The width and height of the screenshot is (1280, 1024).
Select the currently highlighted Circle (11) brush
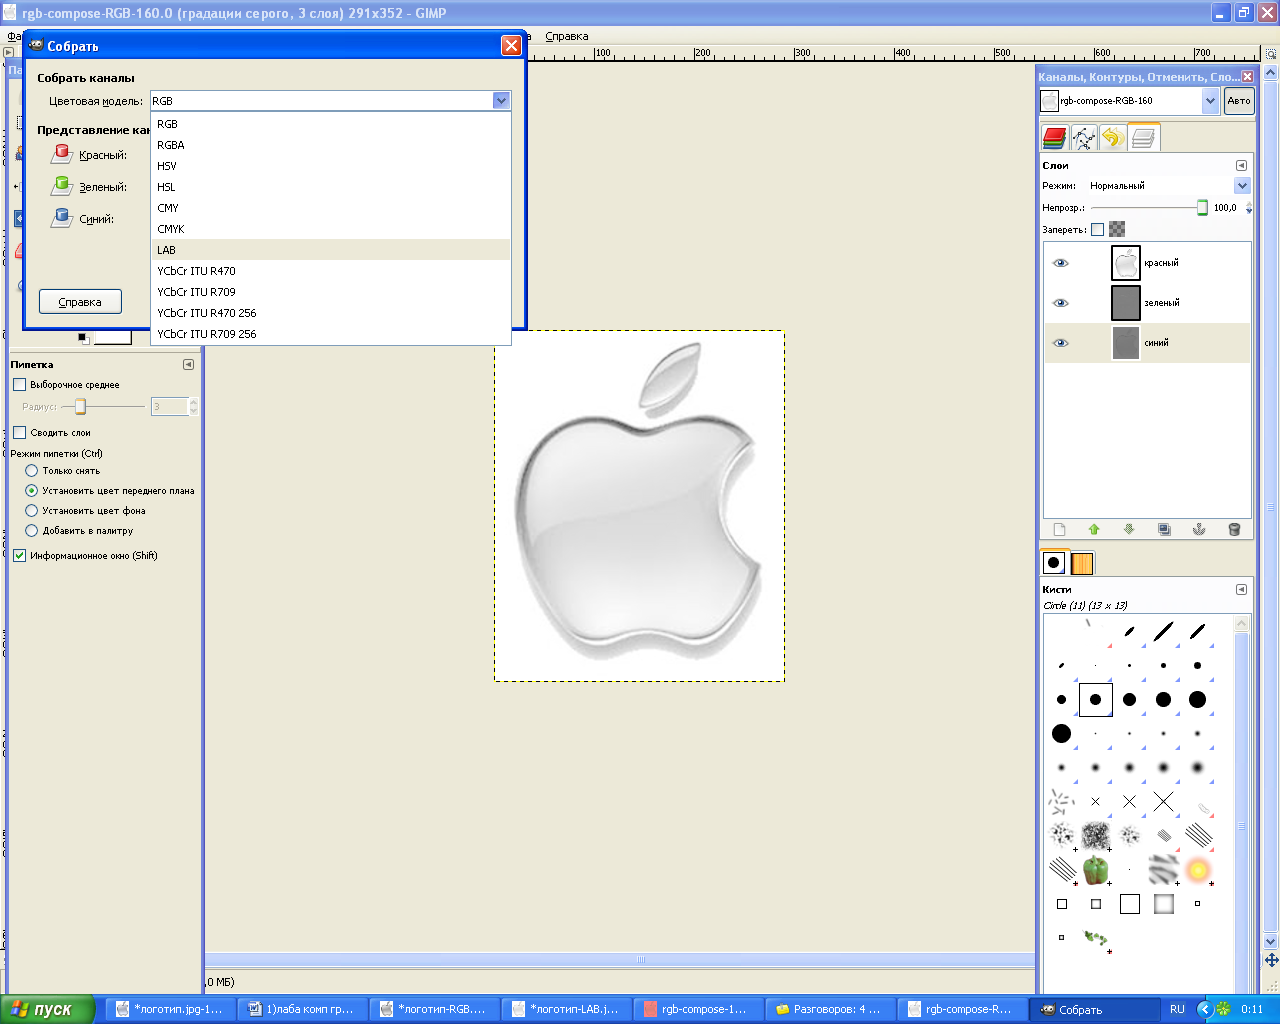click(1096, 700)
